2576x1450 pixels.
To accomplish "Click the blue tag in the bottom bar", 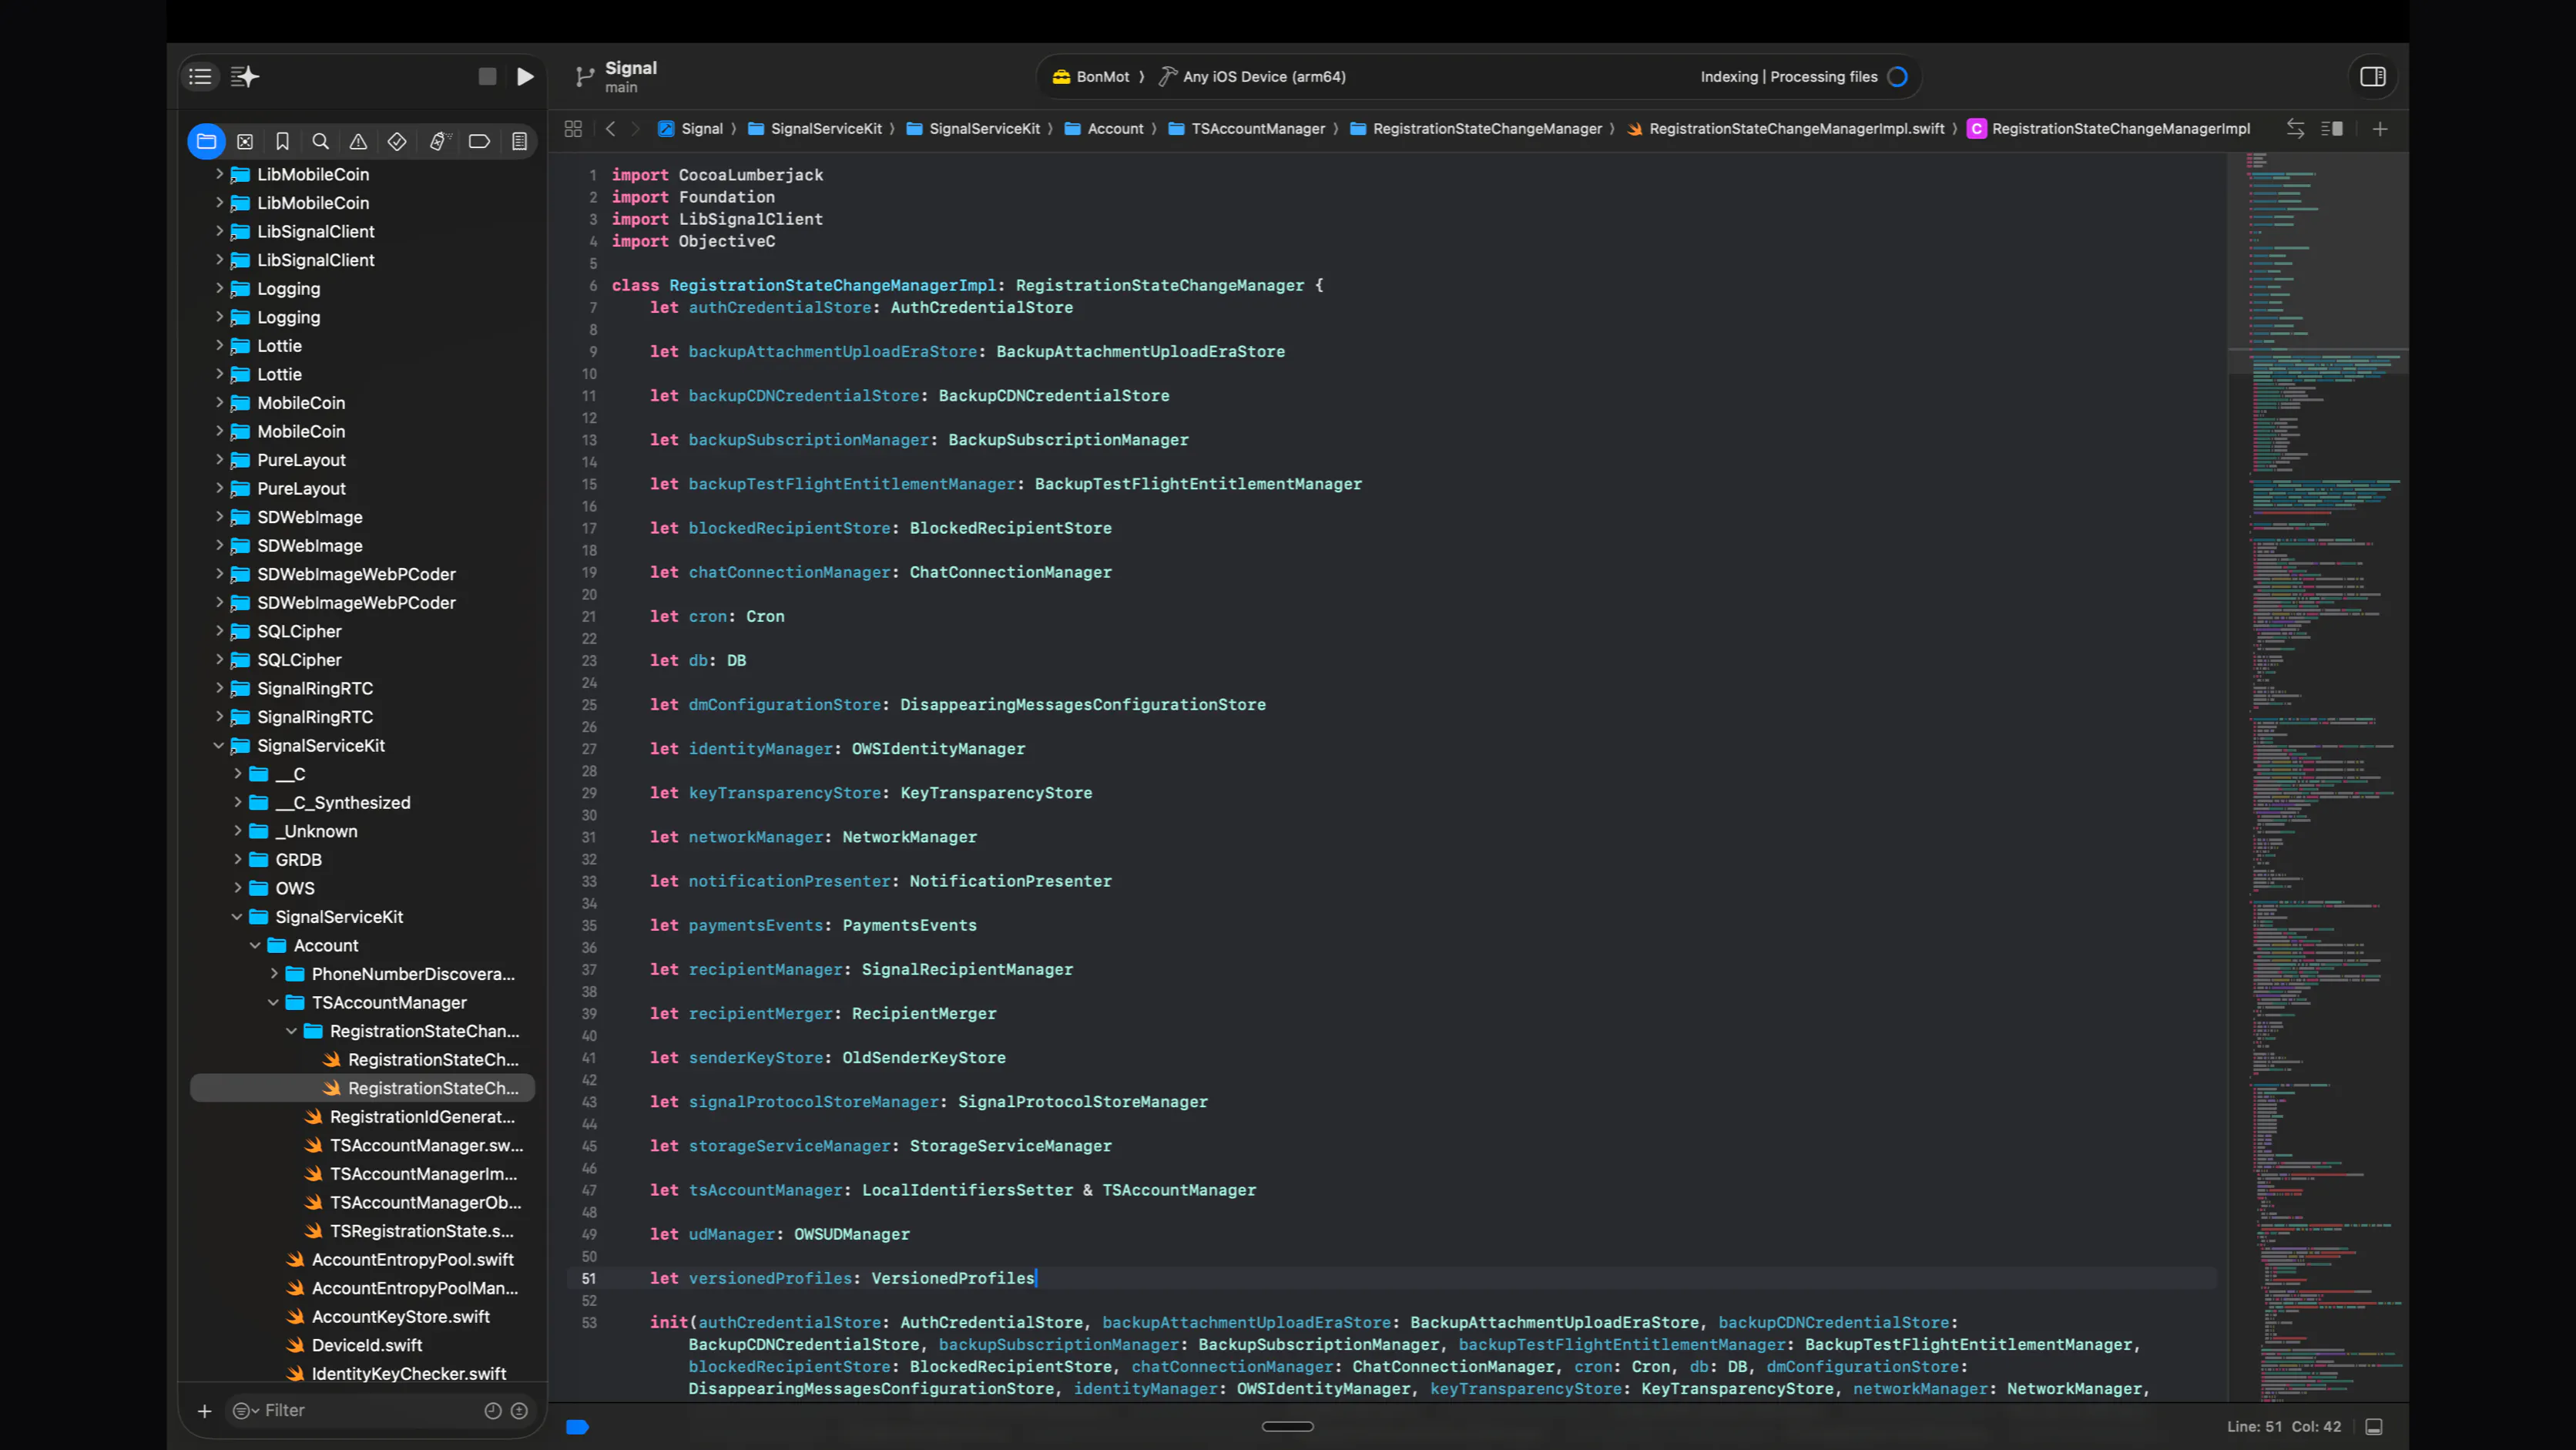I will [x=577, y=1427].
